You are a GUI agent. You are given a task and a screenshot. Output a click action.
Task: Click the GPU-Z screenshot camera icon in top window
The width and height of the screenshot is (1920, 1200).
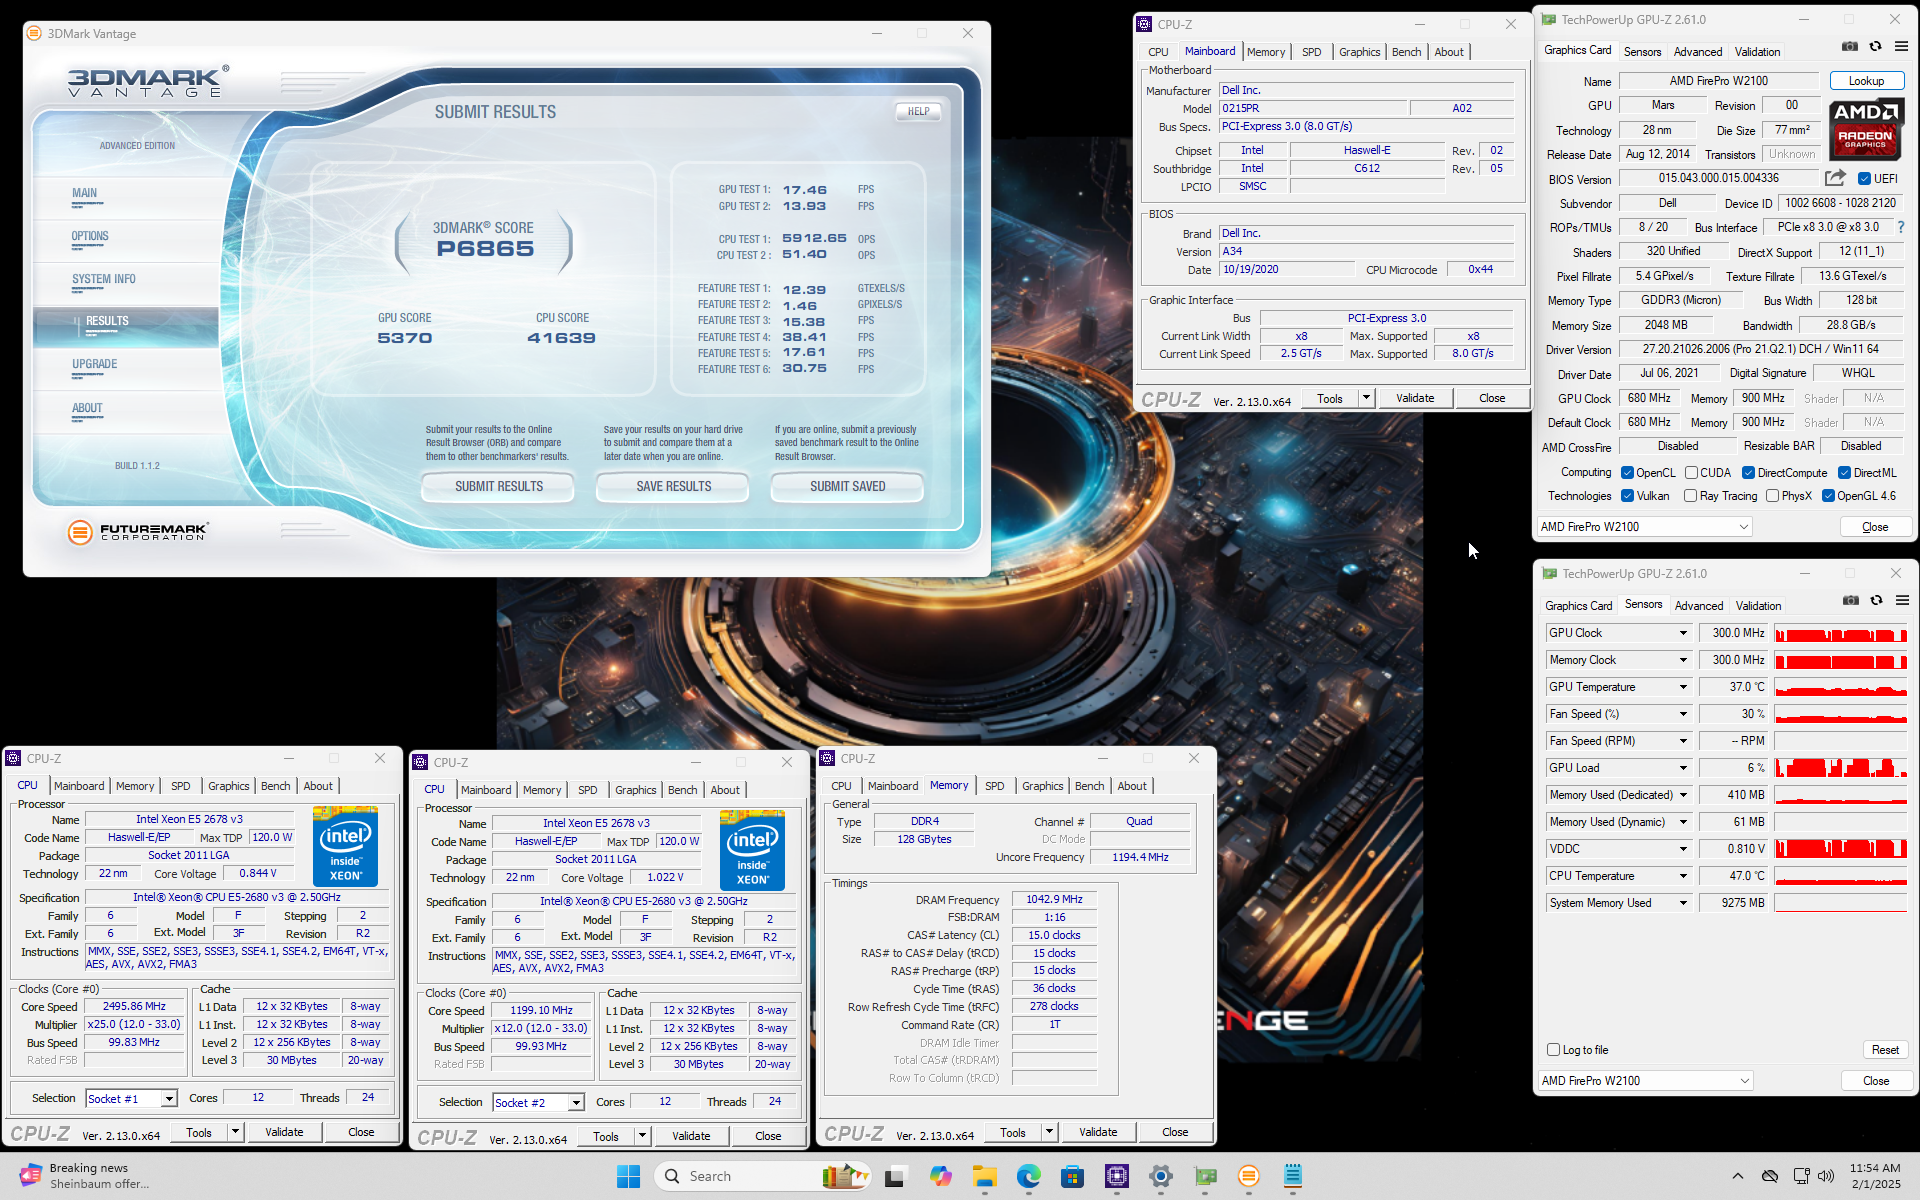pos(1850,47)
